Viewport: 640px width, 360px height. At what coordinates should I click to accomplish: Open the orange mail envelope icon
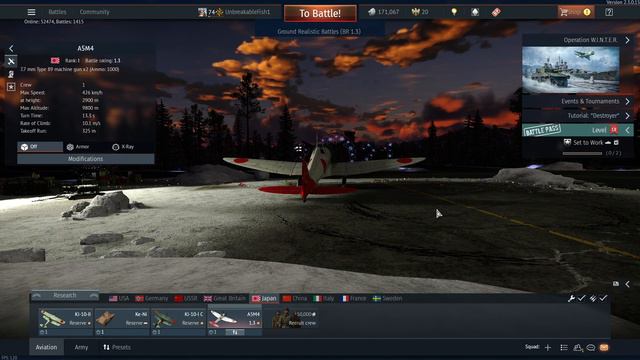click(x=604, y=347)
